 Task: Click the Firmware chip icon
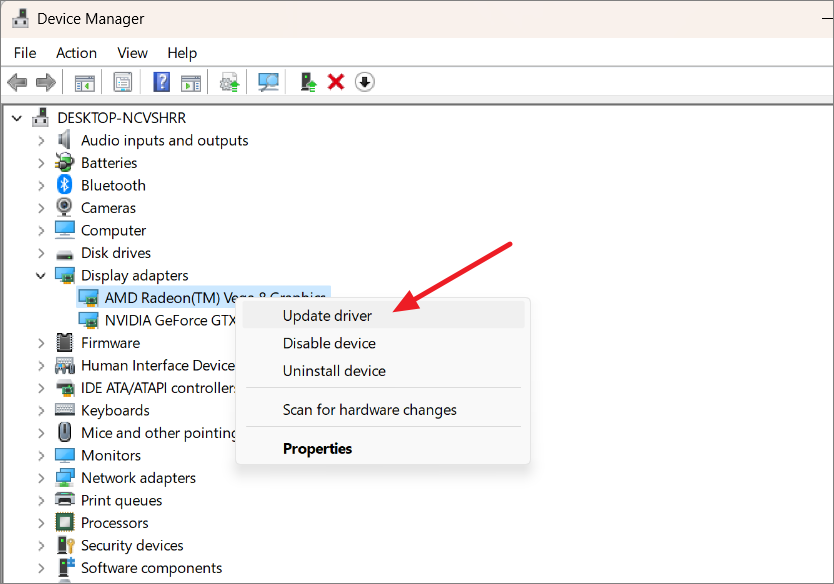coord(64,343)
